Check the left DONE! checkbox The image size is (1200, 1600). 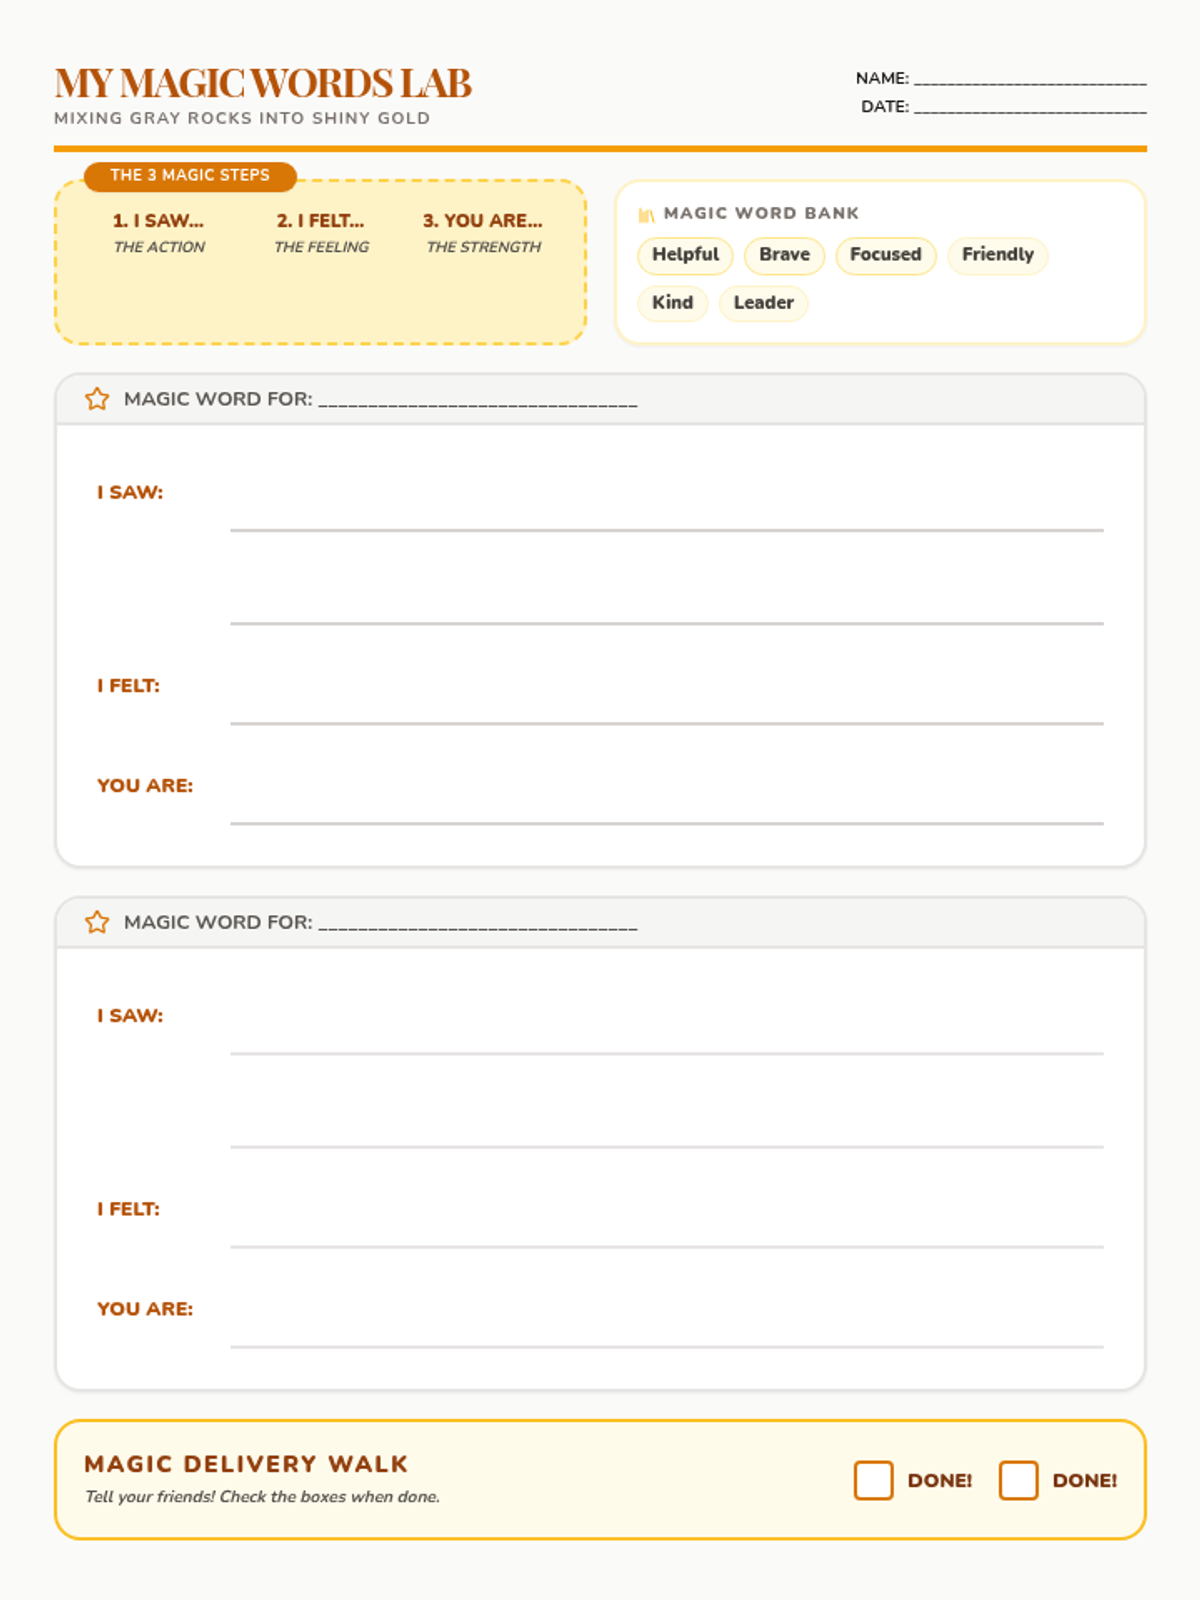point(873,1480)
